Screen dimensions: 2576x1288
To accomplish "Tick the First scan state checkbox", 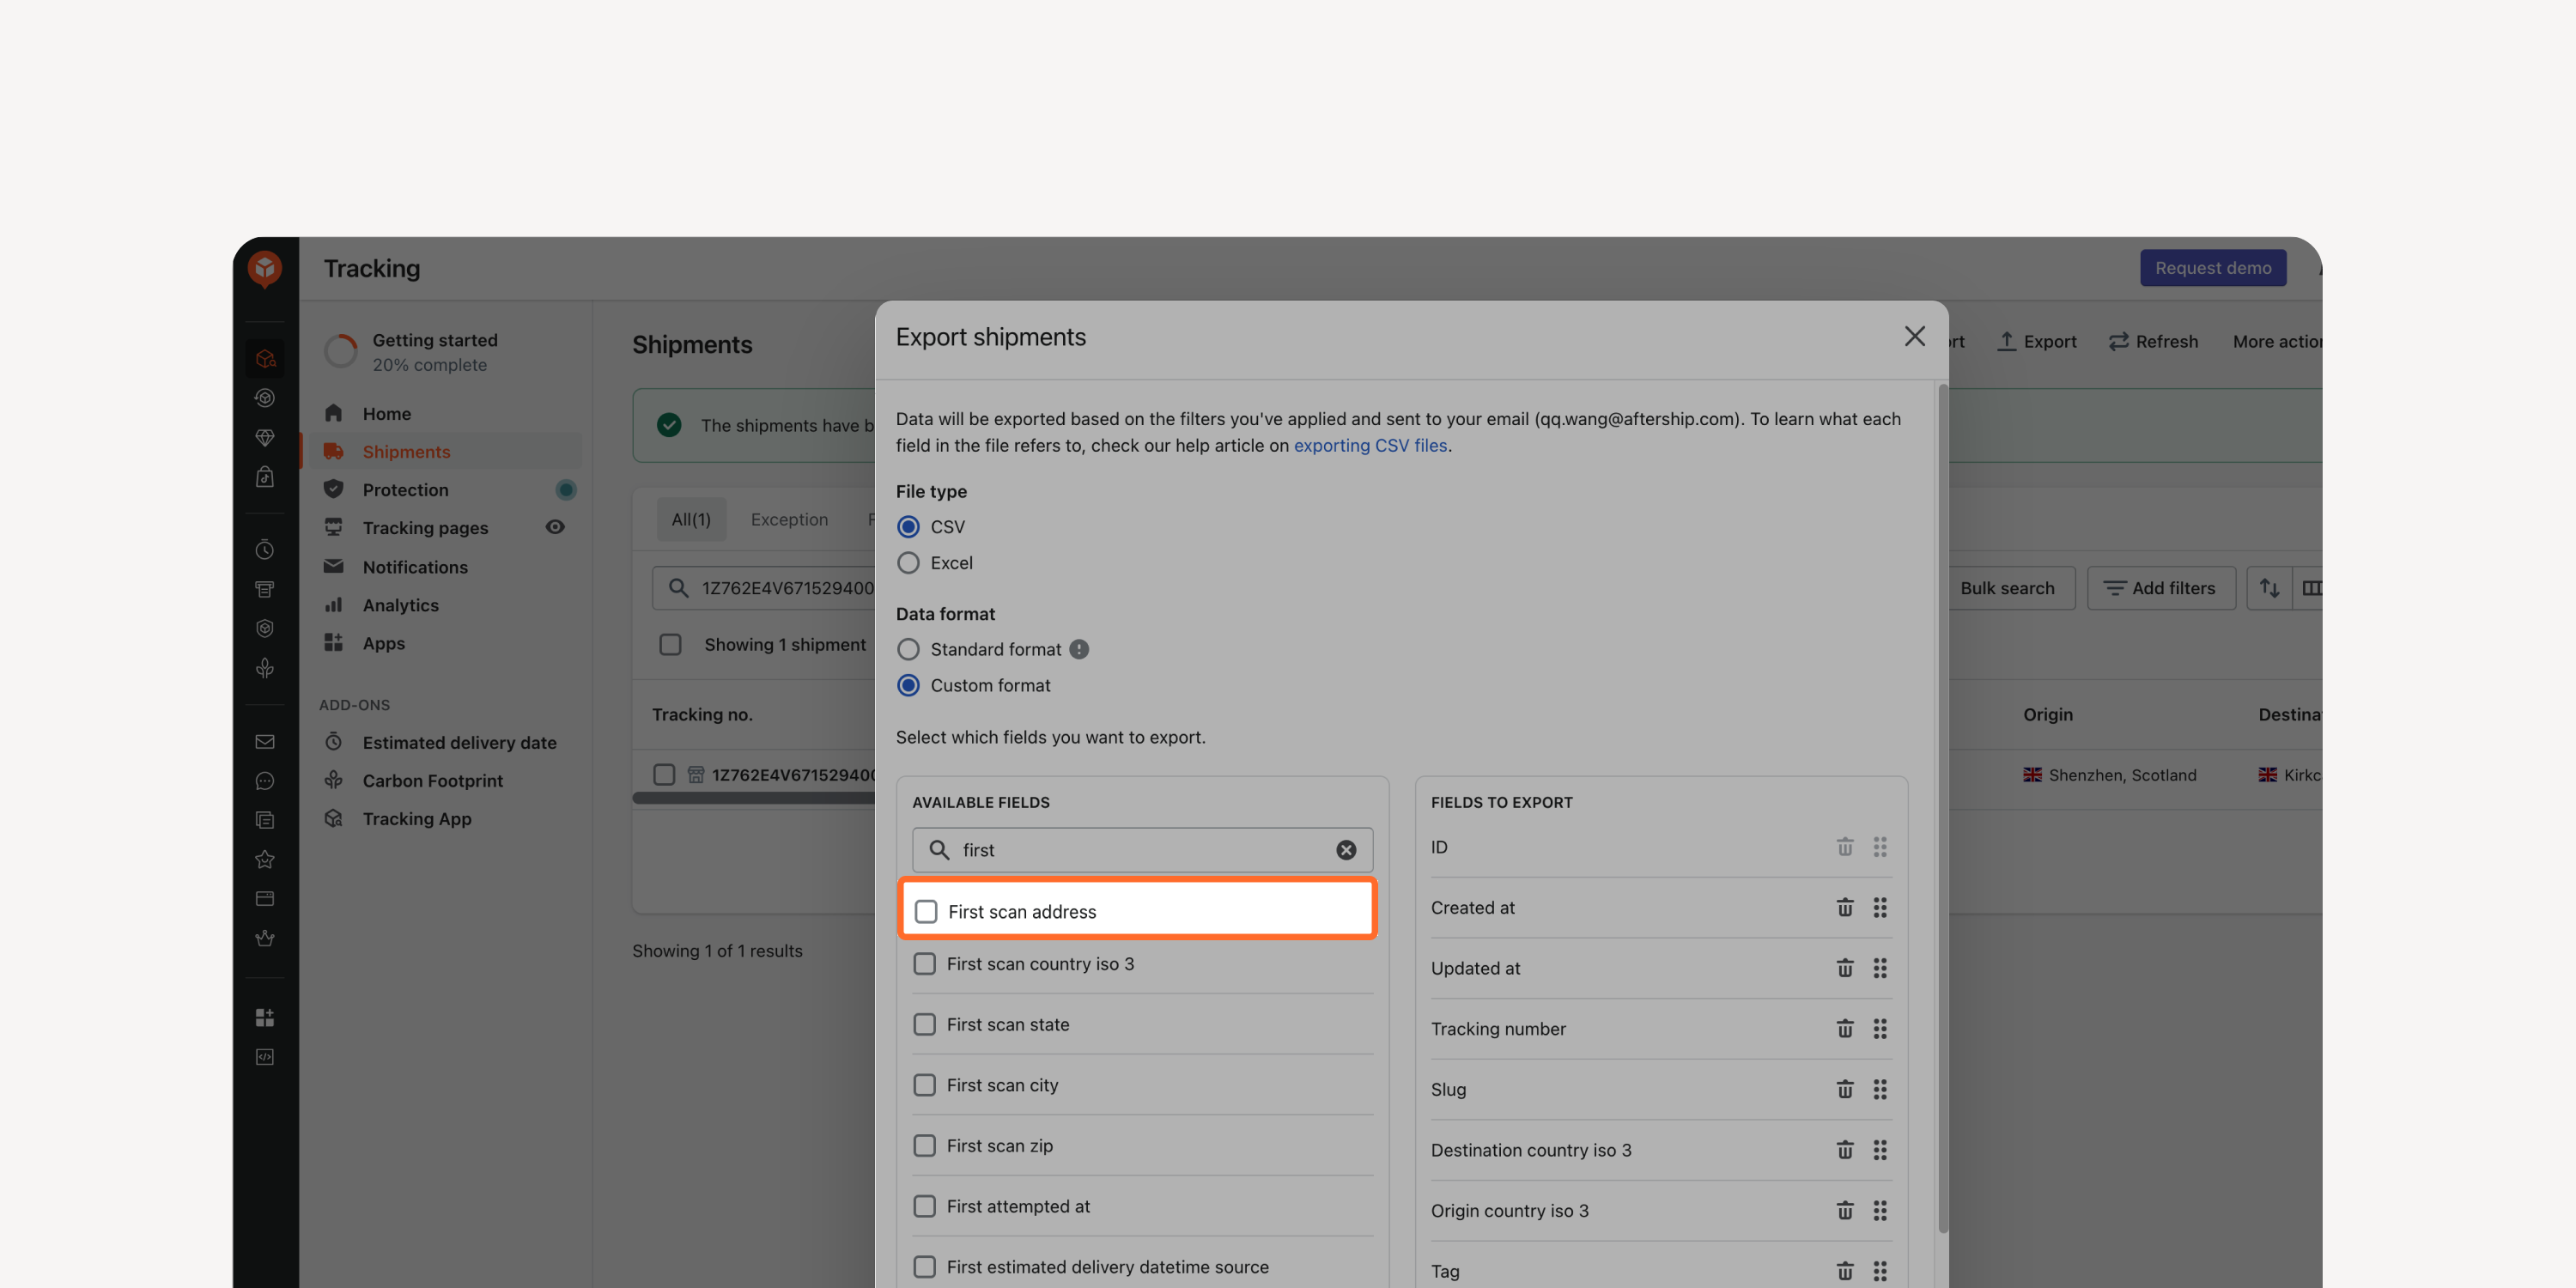I will (924, 1024).
